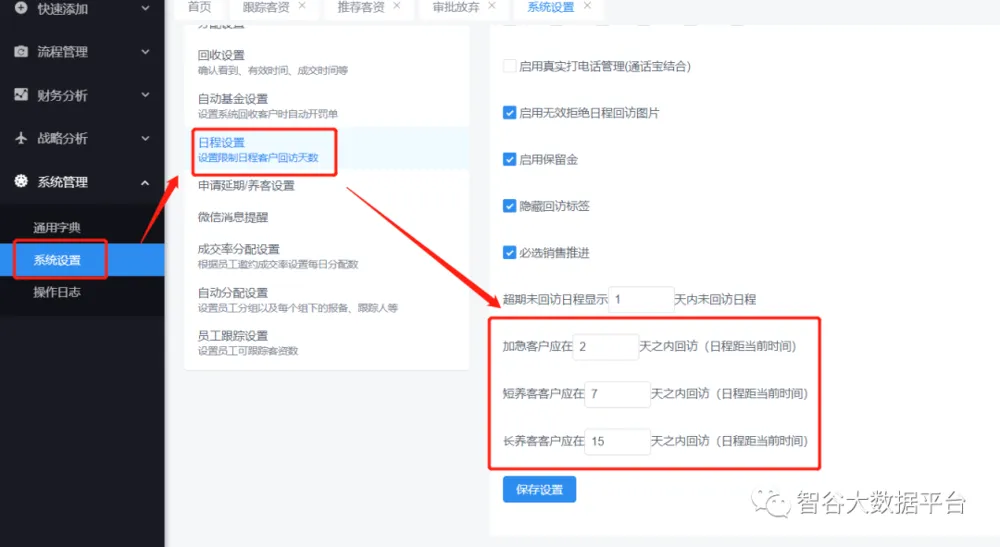Click the gear icon beside 系统管理

coord(21,182)
